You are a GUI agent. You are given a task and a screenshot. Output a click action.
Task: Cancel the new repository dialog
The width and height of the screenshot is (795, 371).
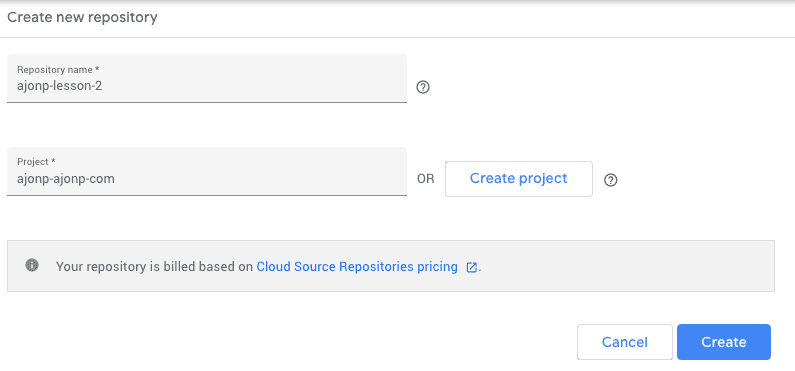625,342
